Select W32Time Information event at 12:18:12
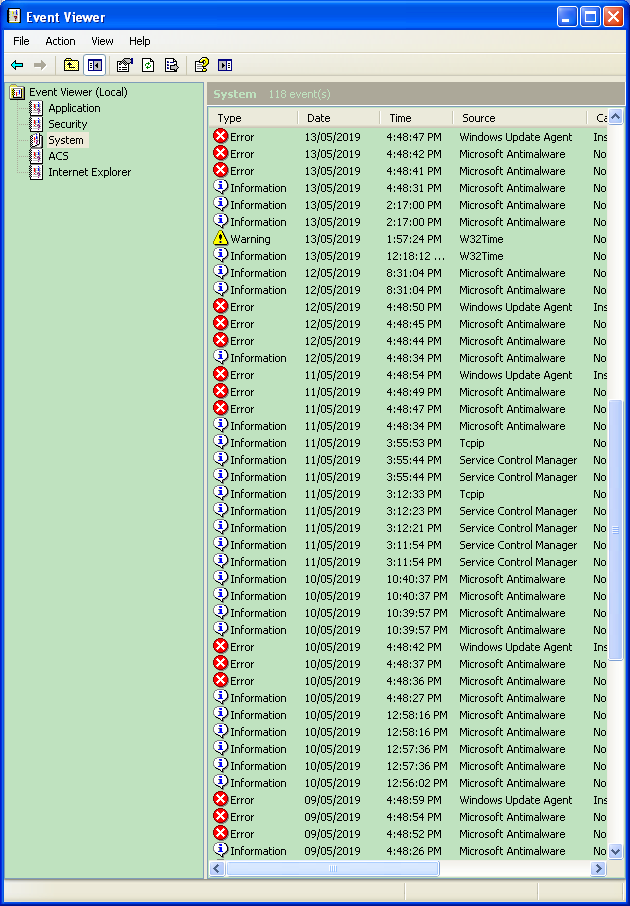The height and width of the screenshot is (906, 630). coord(408,256)
